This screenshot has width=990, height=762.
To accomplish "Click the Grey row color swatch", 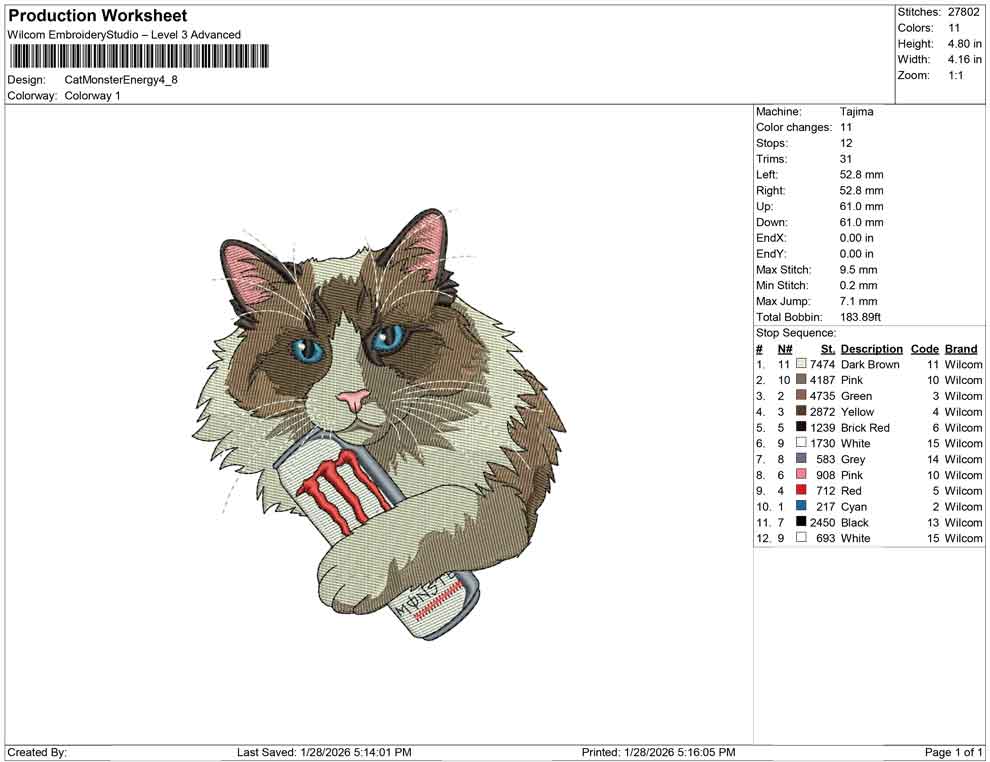I will click(801, 458).
